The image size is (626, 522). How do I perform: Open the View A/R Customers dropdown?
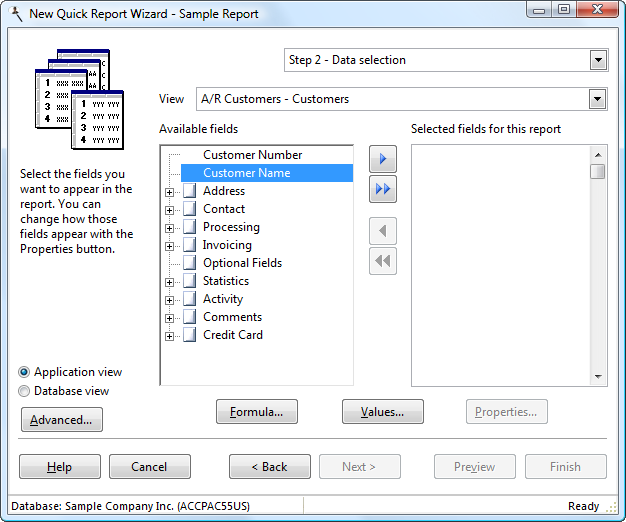click(x=598, y=99)
